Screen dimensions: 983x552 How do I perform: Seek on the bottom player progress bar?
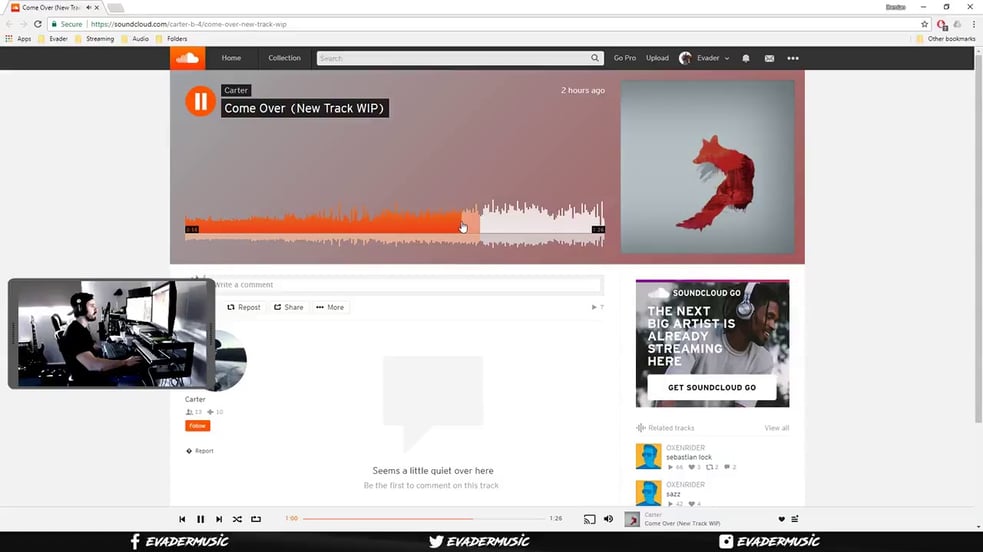pos(423,519)
